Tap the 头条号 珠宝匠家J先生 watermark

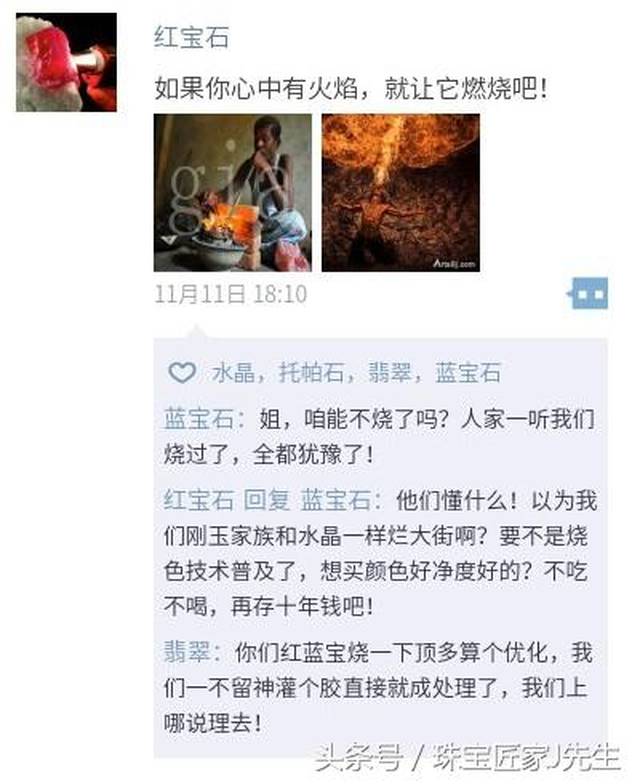pos(468,758)
